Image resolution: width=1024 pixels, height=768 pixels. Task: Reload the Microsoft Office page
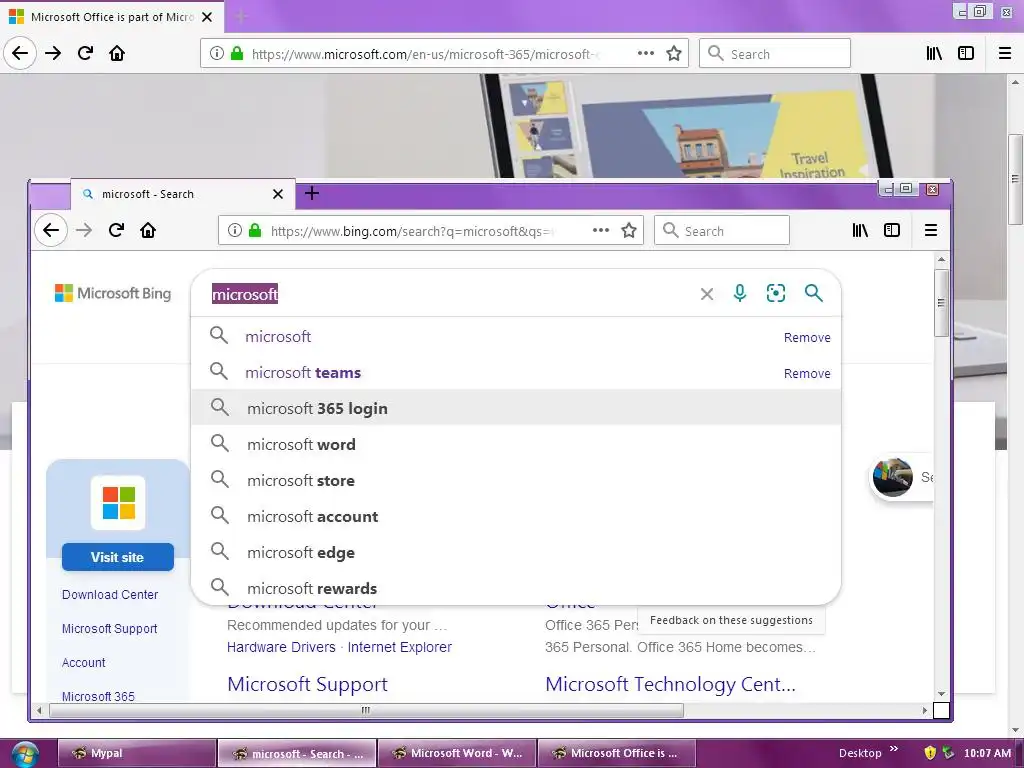click(x=85, y=53)
